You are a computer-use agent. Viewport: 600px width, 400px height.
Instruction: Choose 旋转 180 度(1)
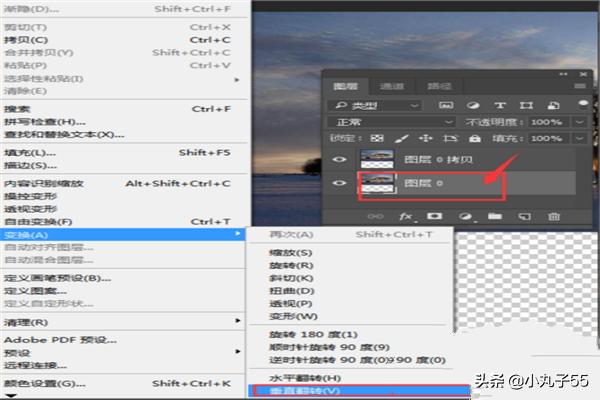pos(350,334)
